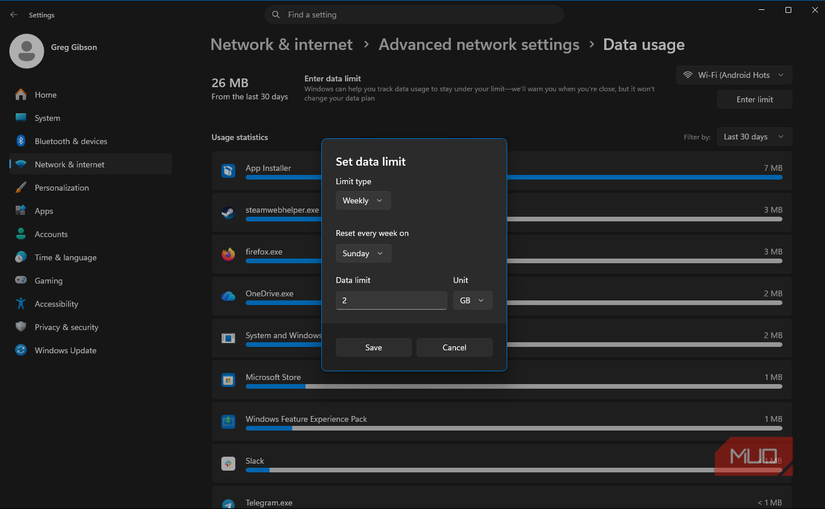This screenshot has width=825, height=509.
Task: Click the Firefox app icon
Action: tap(228, 254)
